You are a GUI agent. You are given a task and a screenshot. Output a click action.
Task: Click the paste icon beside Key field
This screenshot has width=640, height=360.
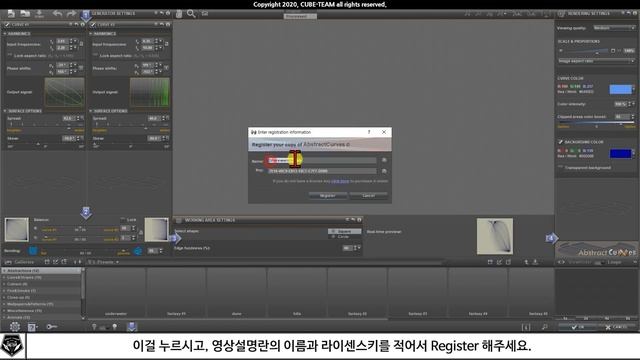point(384,171)
